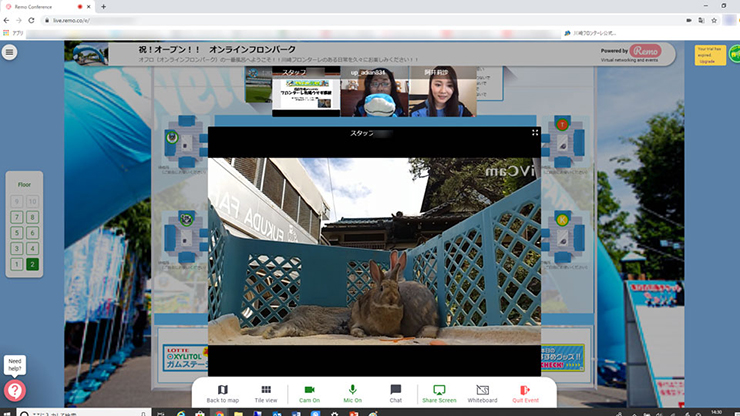Open the CHECK goods banner on right

pyautogui.click(x=563, y=357)
